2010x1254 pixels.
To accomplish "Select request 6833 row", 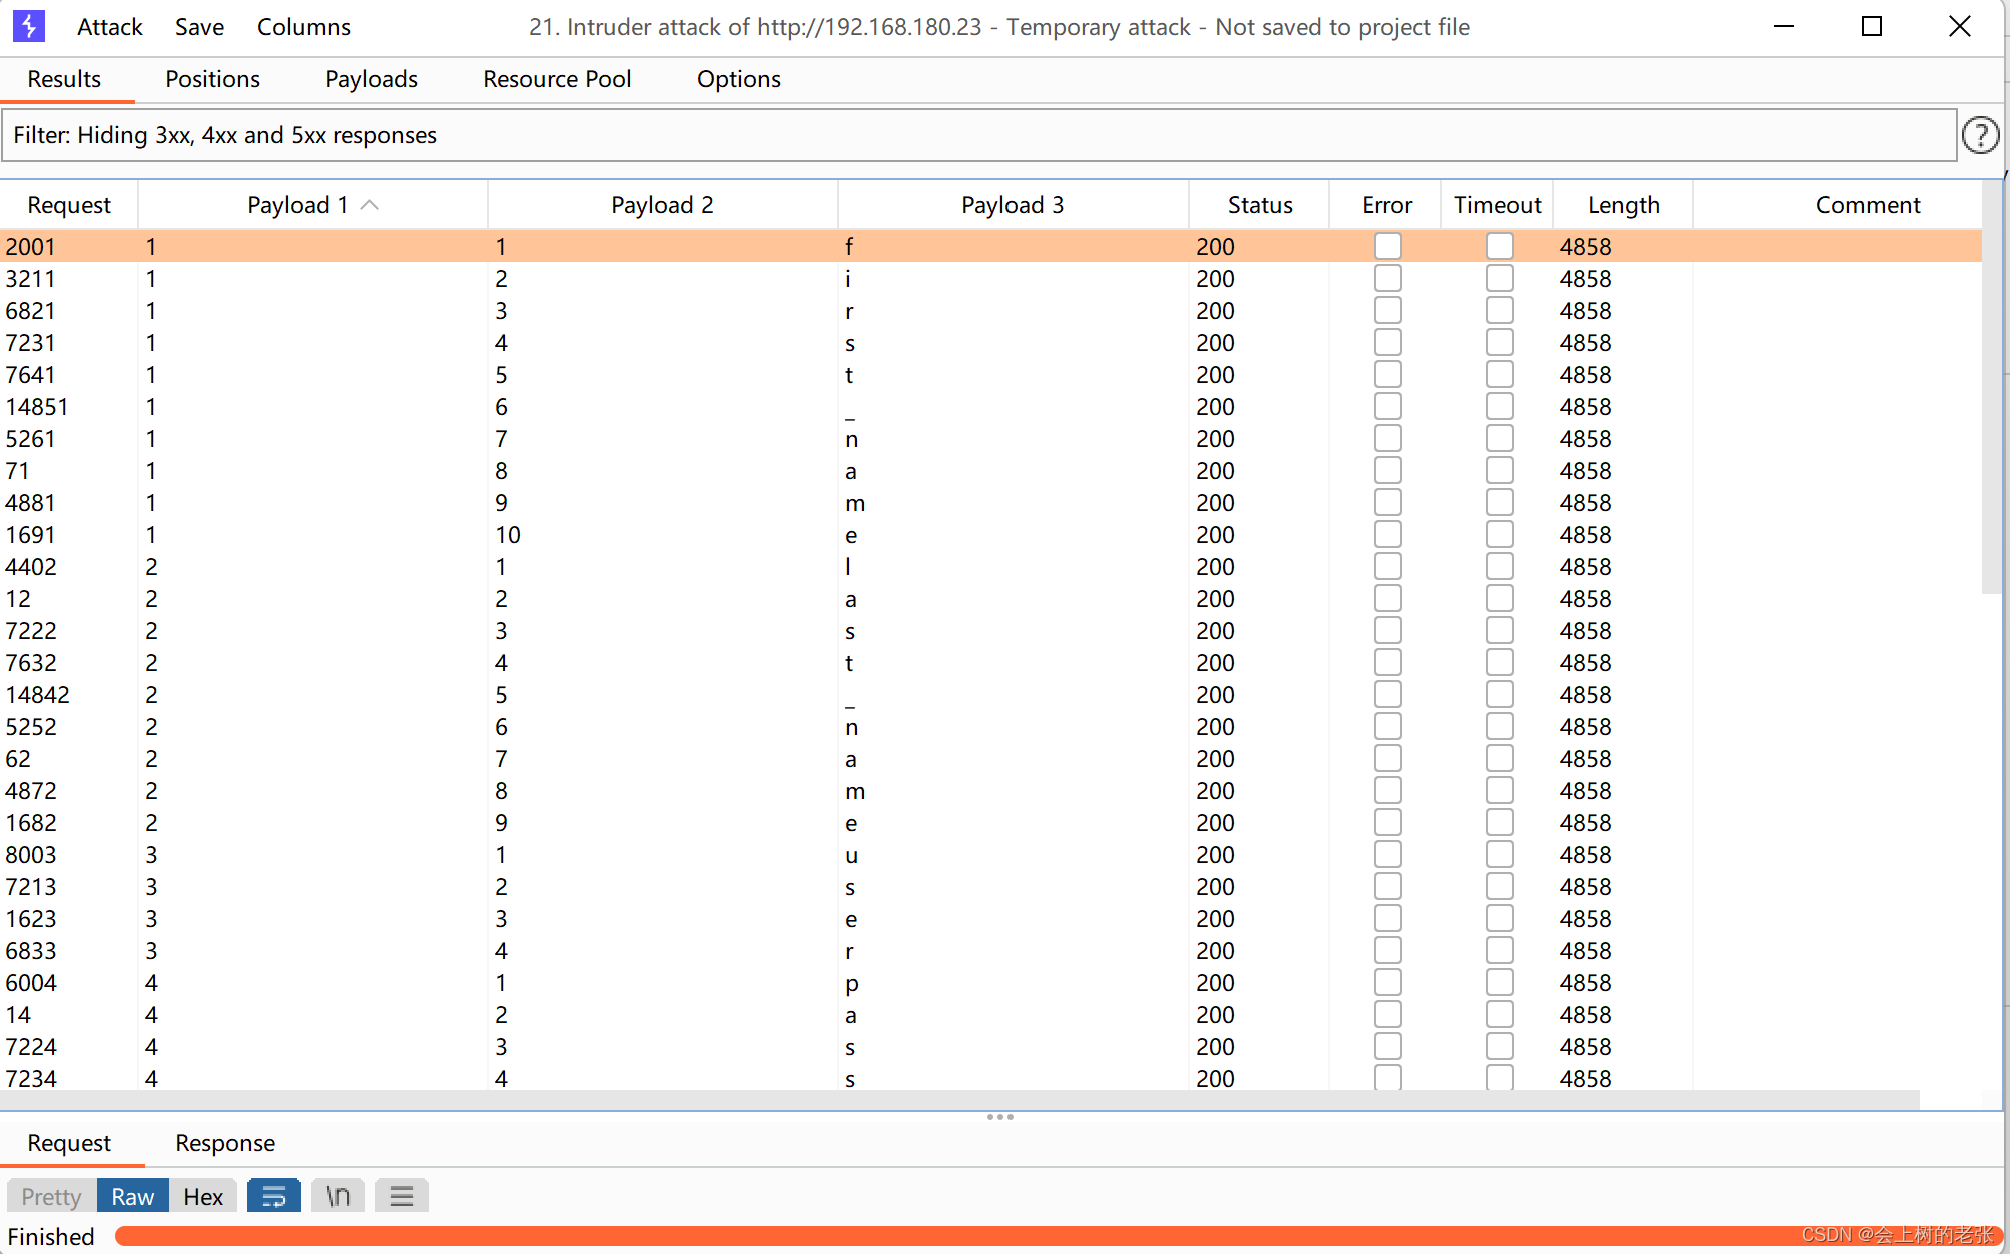I will point(991,950).
